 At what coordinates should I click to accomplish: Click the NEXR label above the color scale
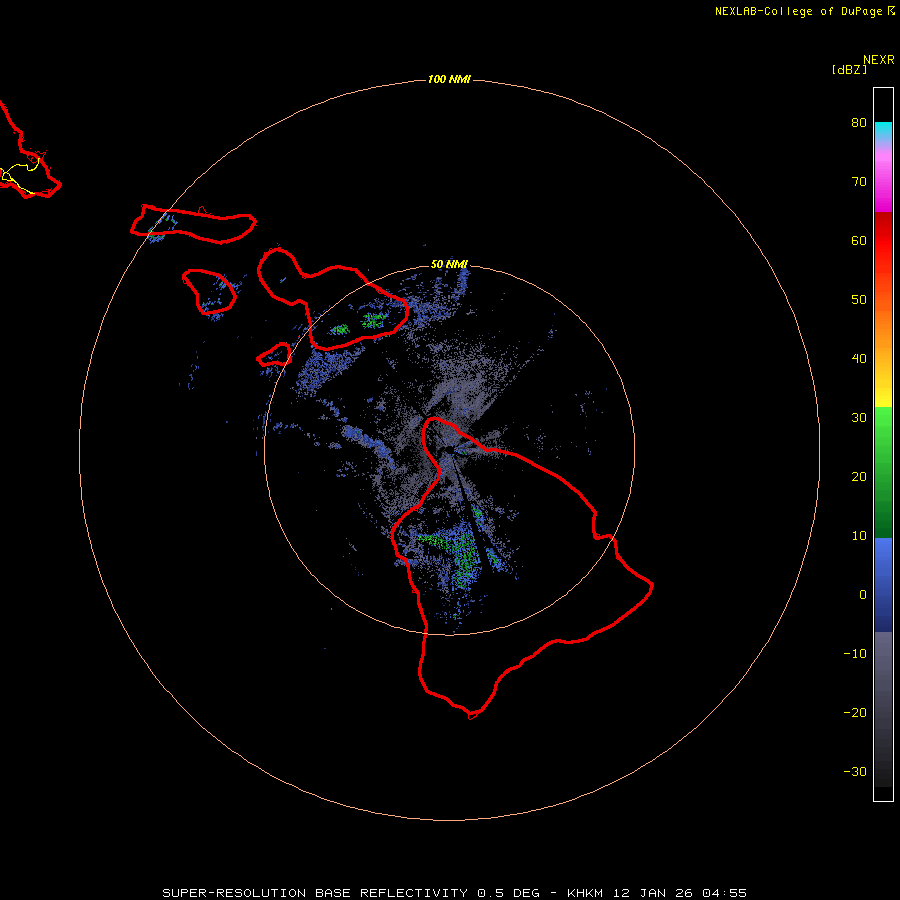click(879, 60)
